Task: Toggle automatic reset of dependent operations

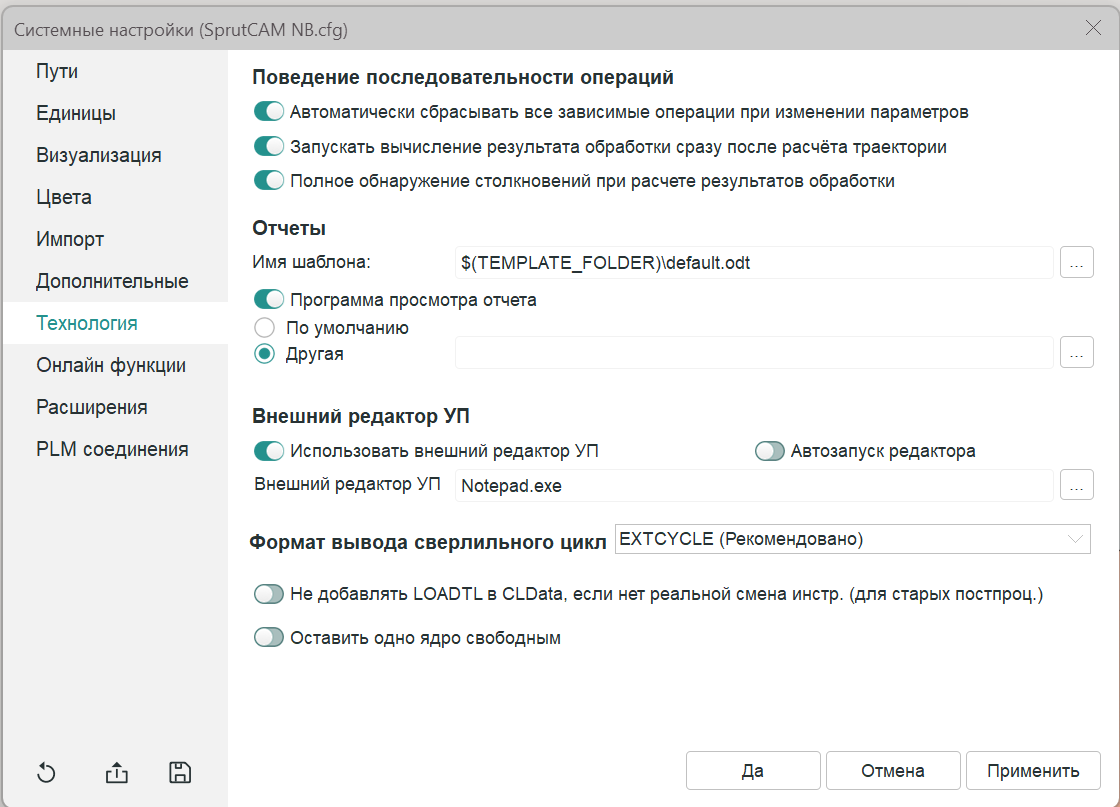Action: point(269,112)
